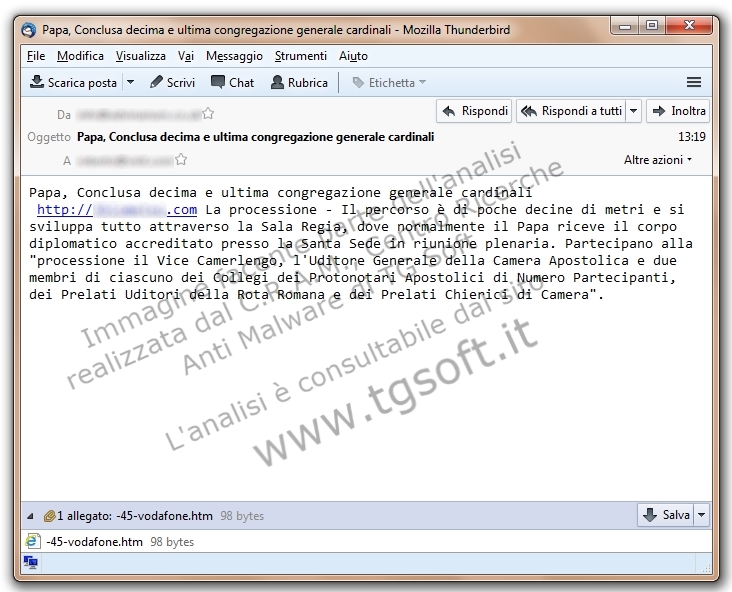The image size is (732, 592).
Task: Open the File menu
Action: pyautogui.click(x=36, y=56)
